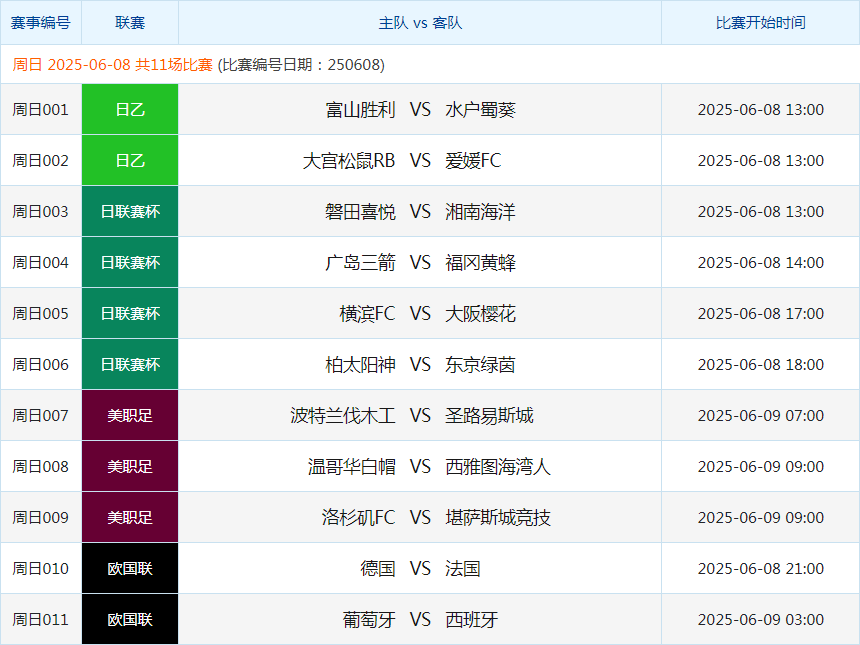This screenshot has height=645, width=860.
Task: Click start time 2025-06-08 17:00
Action: [761, 314]
